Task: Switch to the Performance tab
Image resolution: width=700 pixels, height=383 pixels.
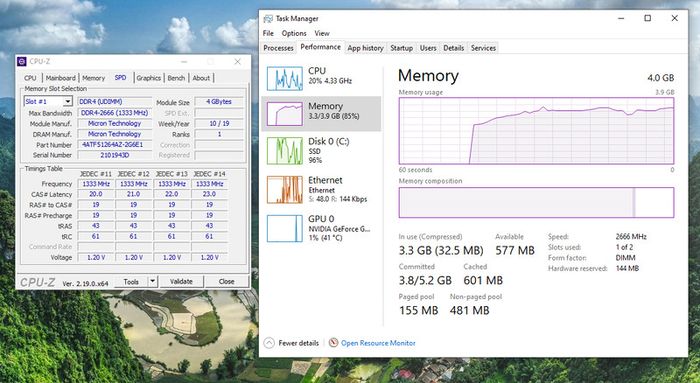Action: click(320, 47)
